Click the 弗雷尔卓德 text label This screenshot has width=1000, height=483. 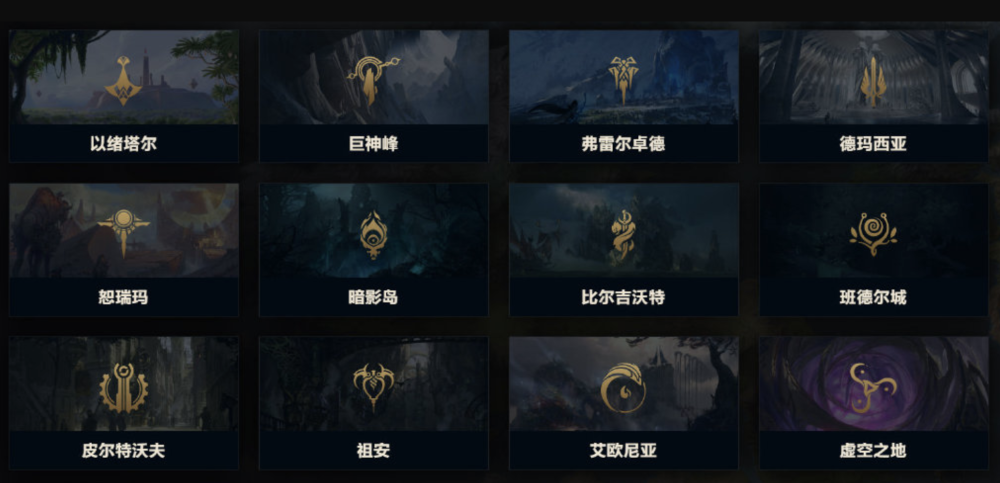(623, 144)
